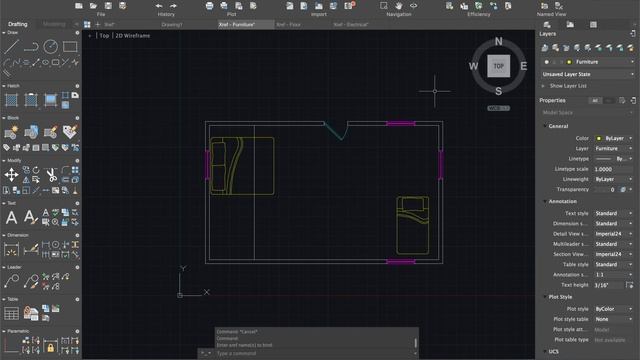This screenshot has width=640, height=360.
Task: Collapse the Annotation properties section
Action: (545, 202)
